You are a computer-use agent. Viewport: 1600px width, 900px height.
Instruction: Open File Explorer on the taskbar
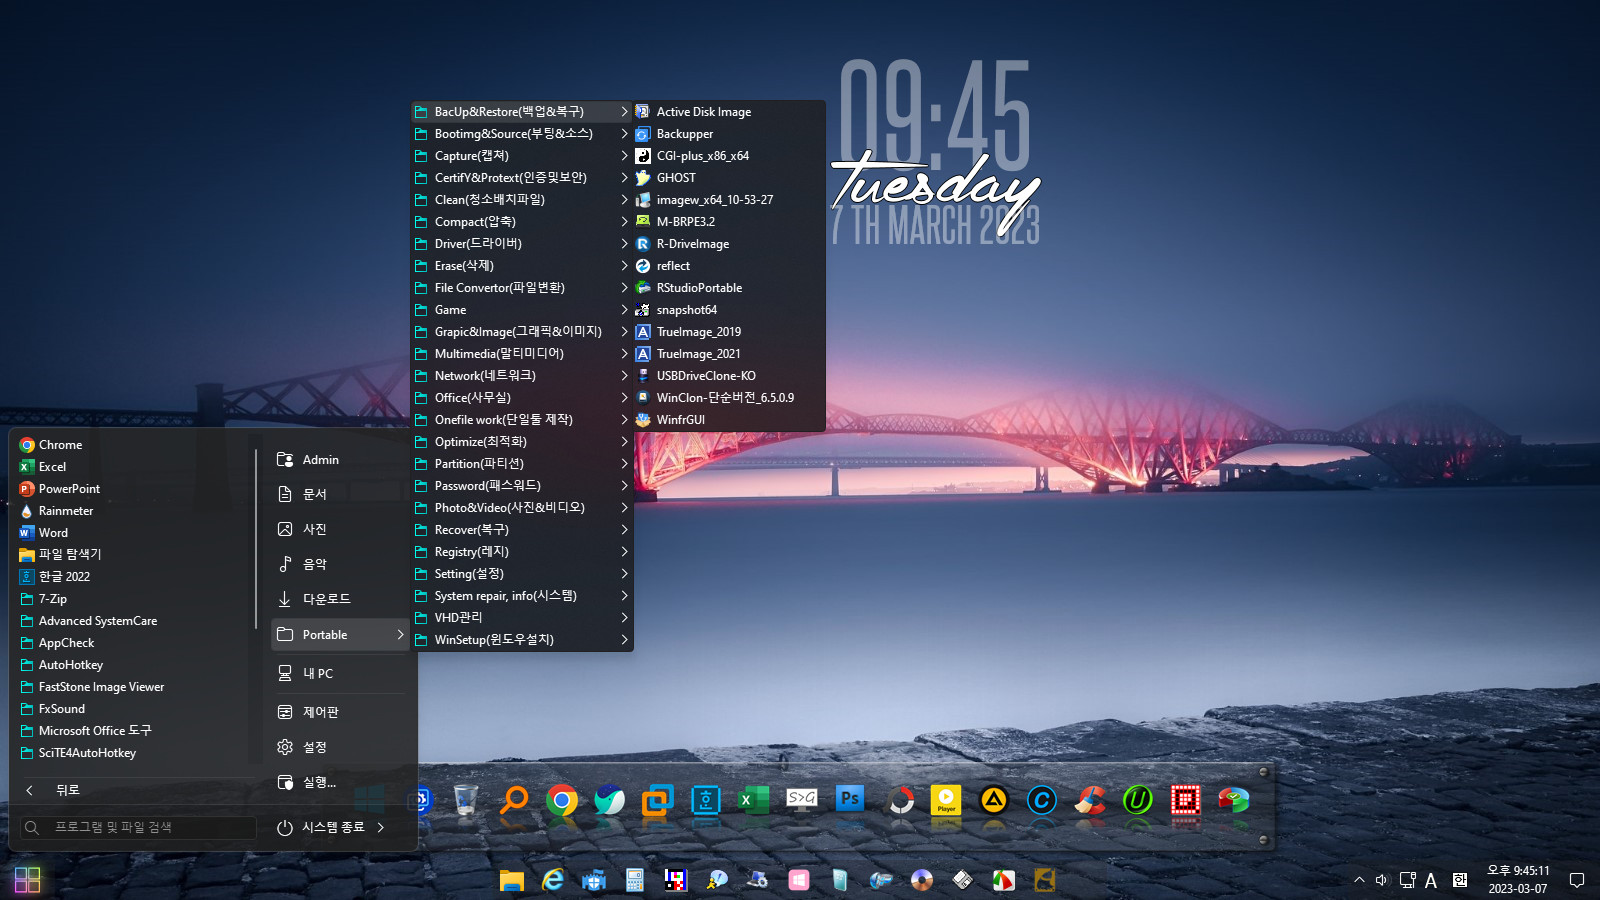pos(512,880)
